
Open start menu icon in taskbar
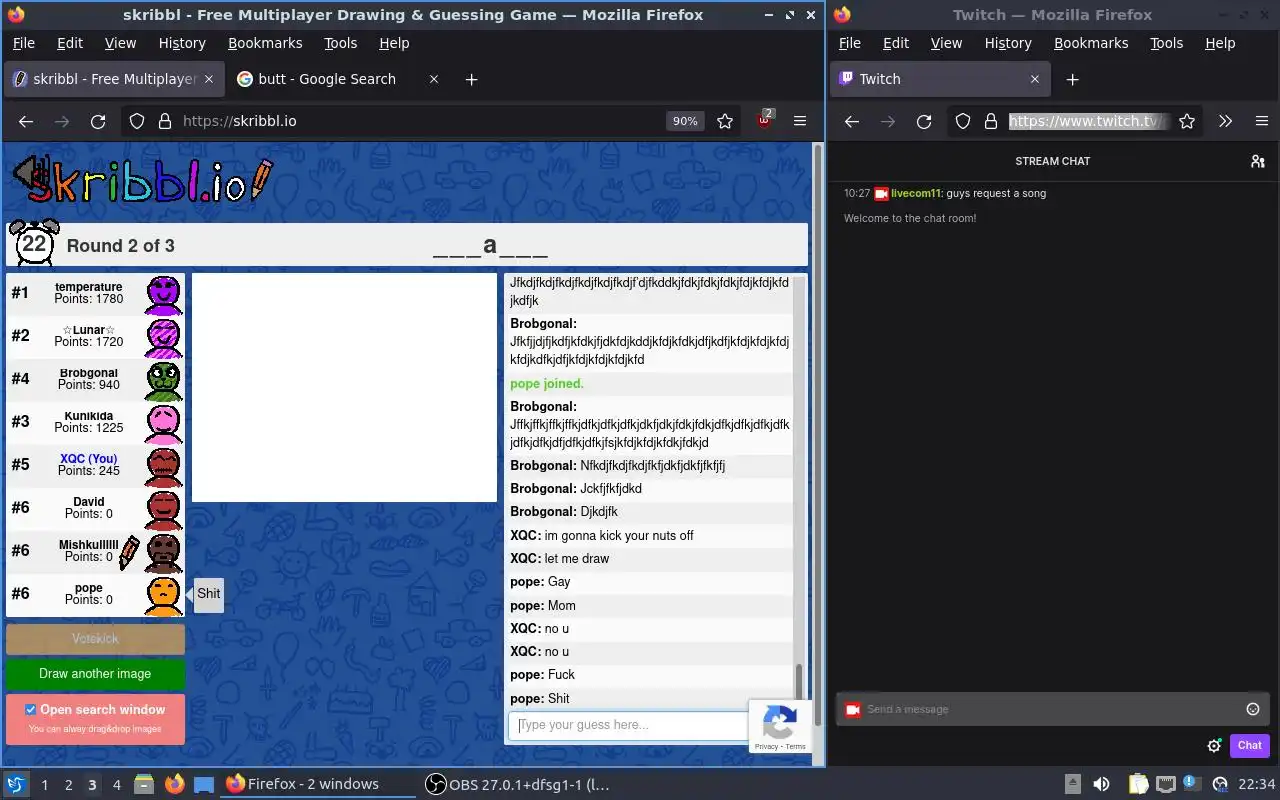(x=16, y=785)
